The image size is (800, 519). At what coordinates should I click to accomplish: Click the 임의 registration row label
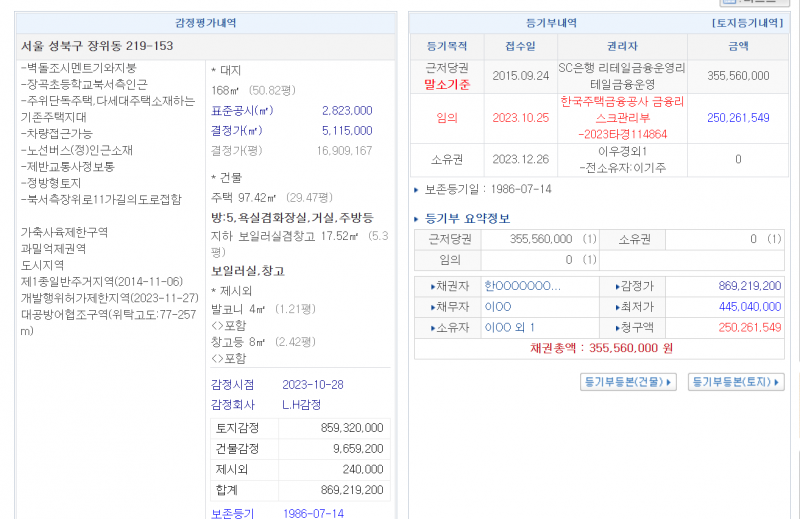pyautogui.click(x=447, y=117)
